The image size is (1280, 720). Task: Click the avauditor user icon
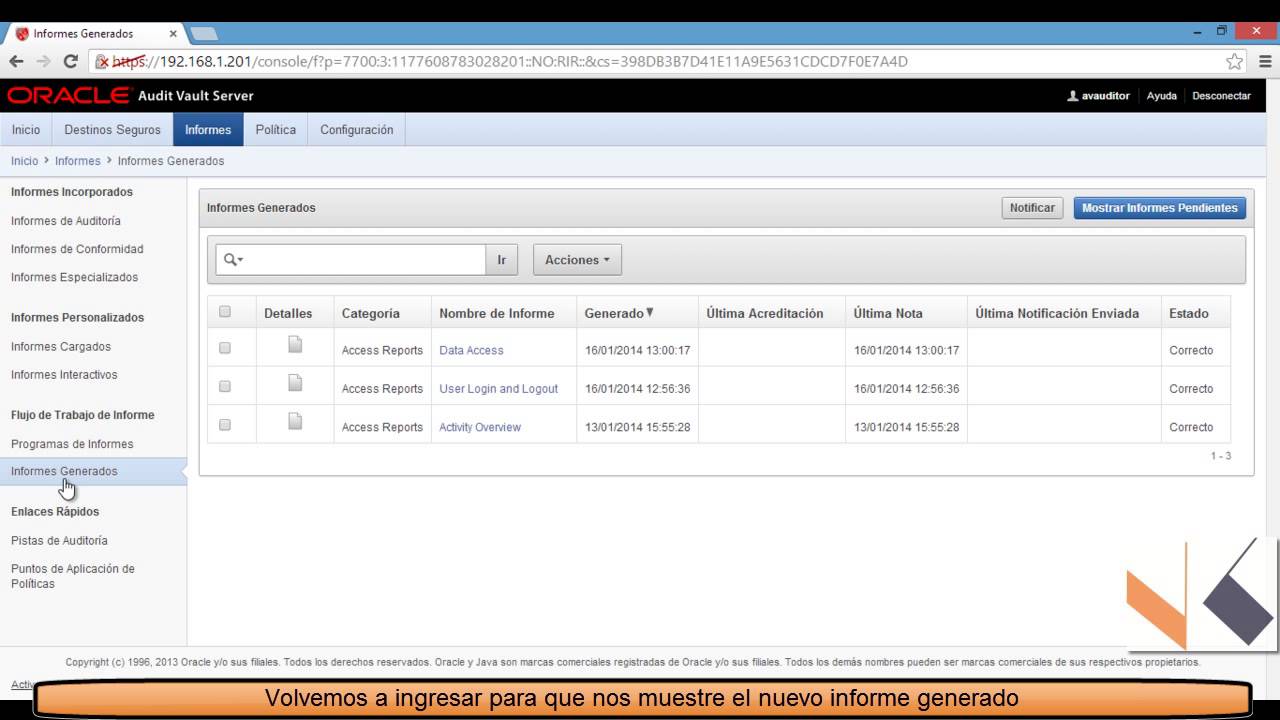tap(1073, 96)
